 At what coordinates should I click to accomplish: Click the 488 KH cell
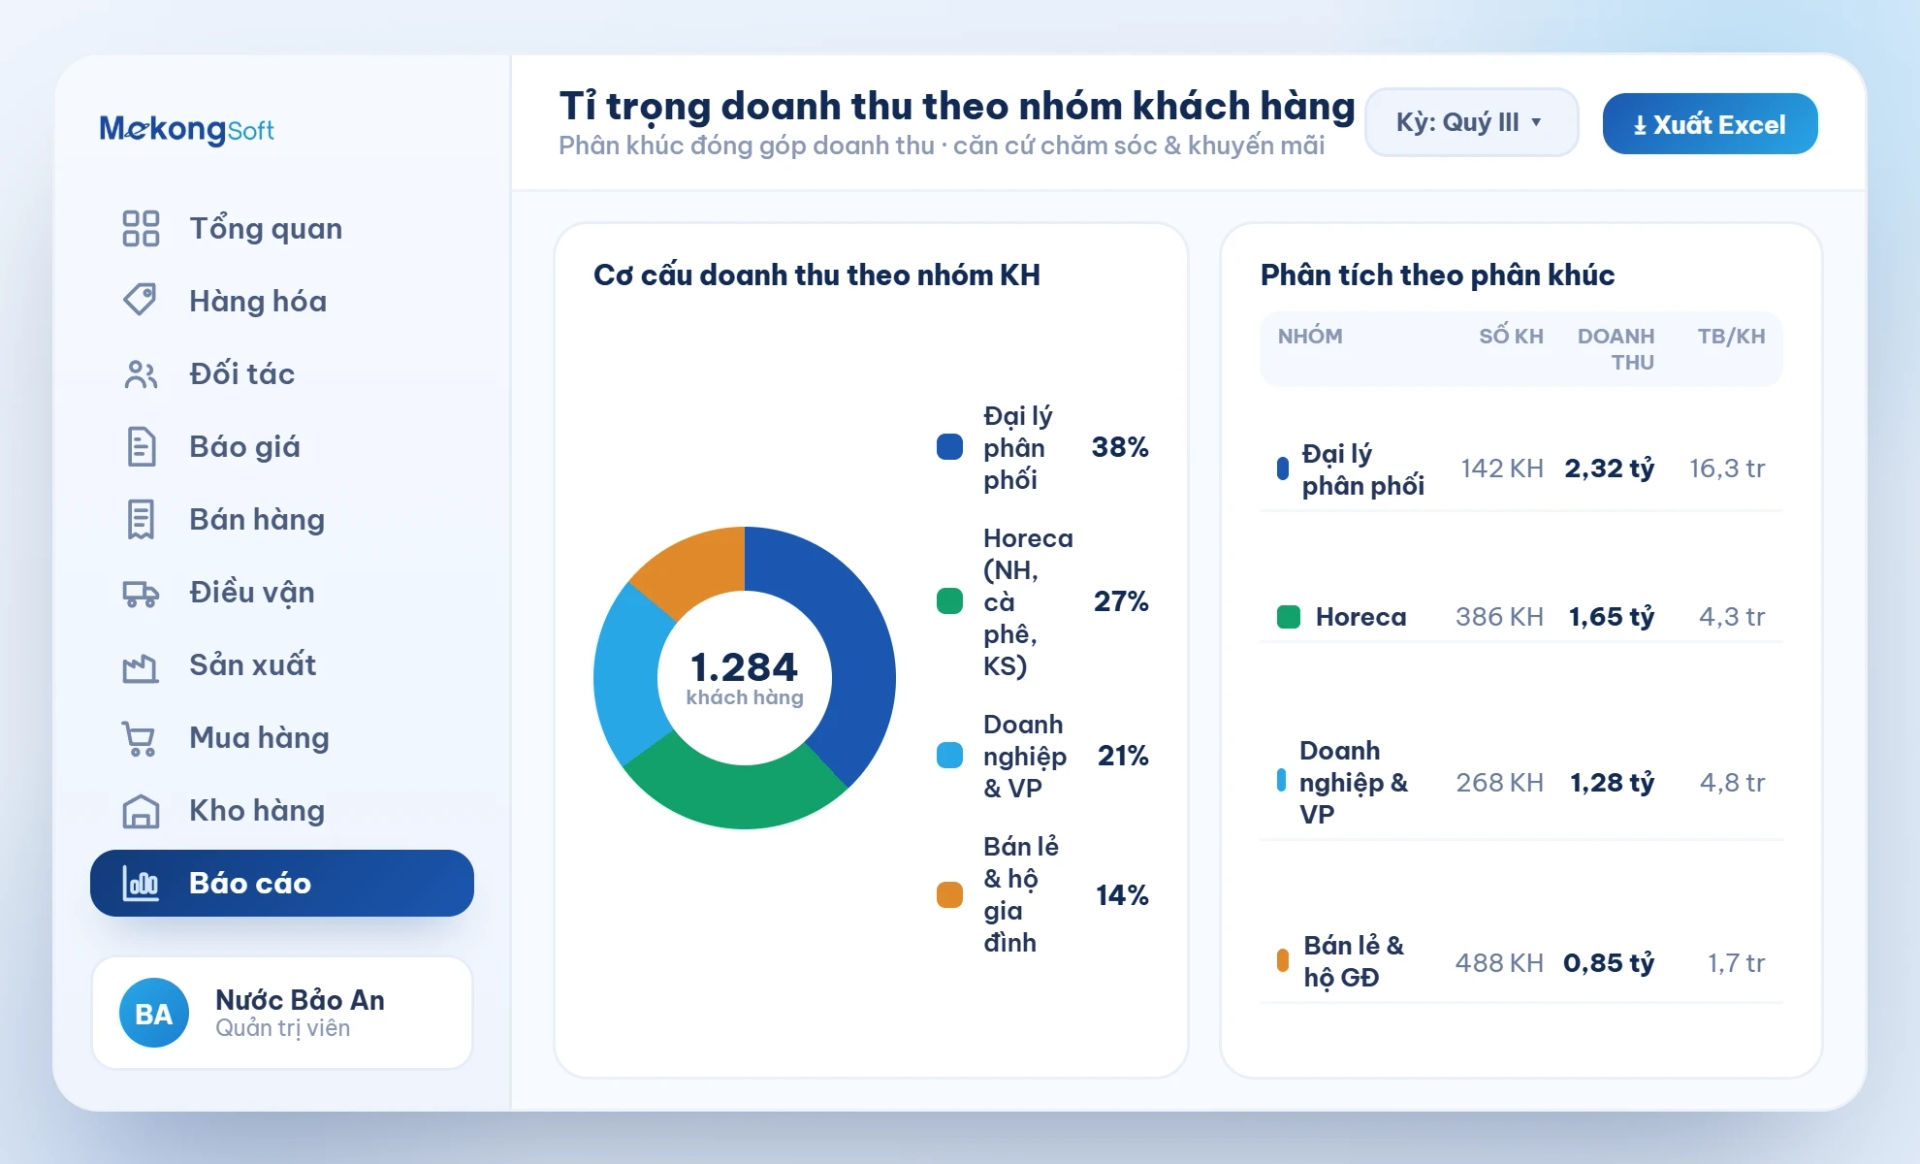pyautogui.click(x=1499, y=962)
